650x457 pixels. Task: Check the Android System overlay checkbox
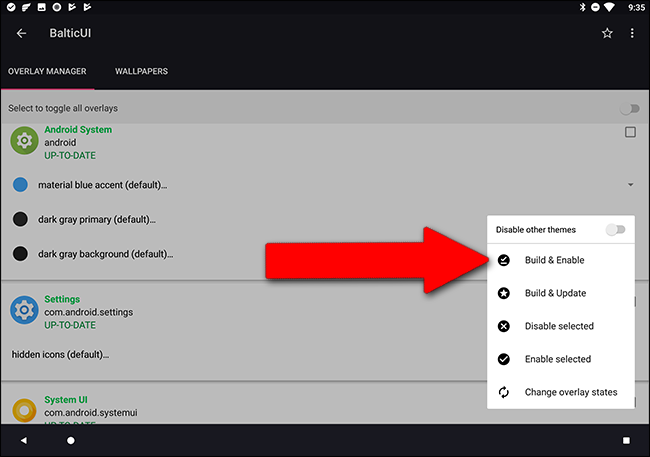(630, 132)
